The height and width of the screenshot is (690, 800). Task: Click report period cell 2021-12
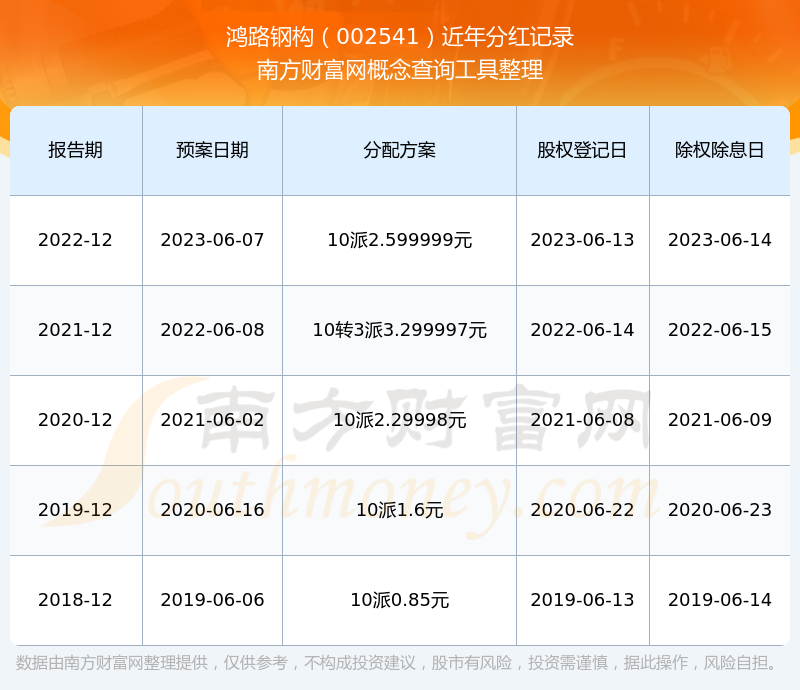(76, 330)
